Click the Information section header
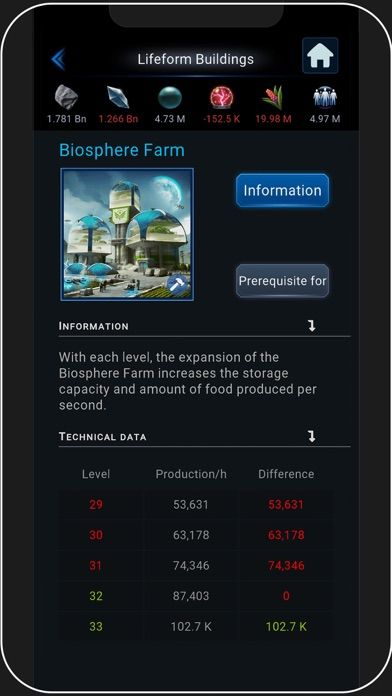 tap(94, 326)
